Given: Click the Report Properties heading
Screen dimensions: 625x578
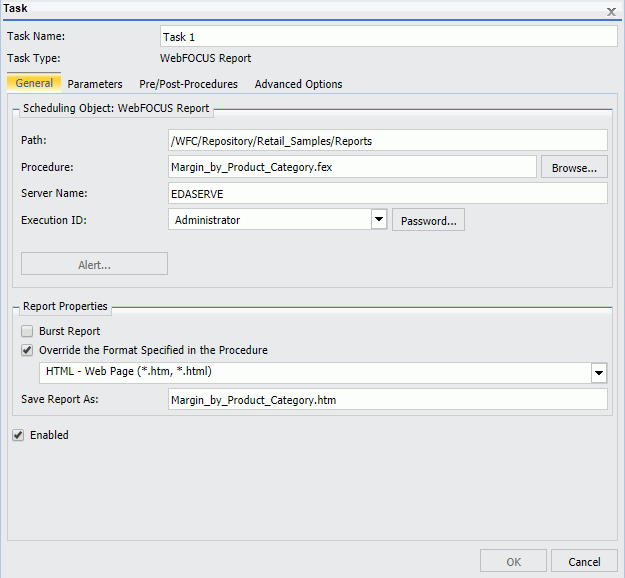Looking at the screenshot, I should pyautogui.click(x=65, y=306).
